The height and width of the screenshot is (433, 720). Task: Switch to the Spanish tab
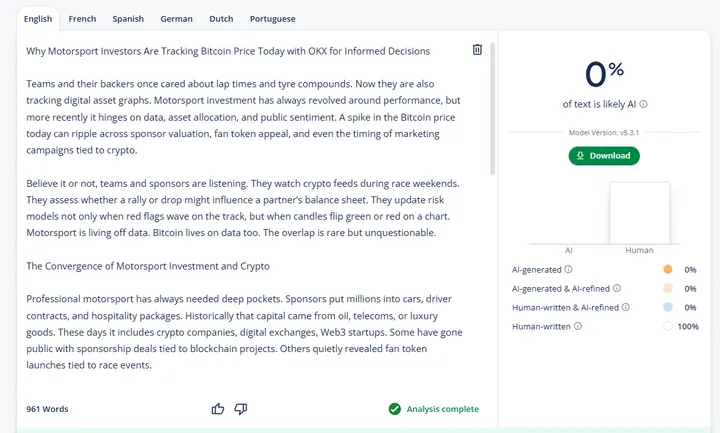pyautogui.click(x=128, y=19)
